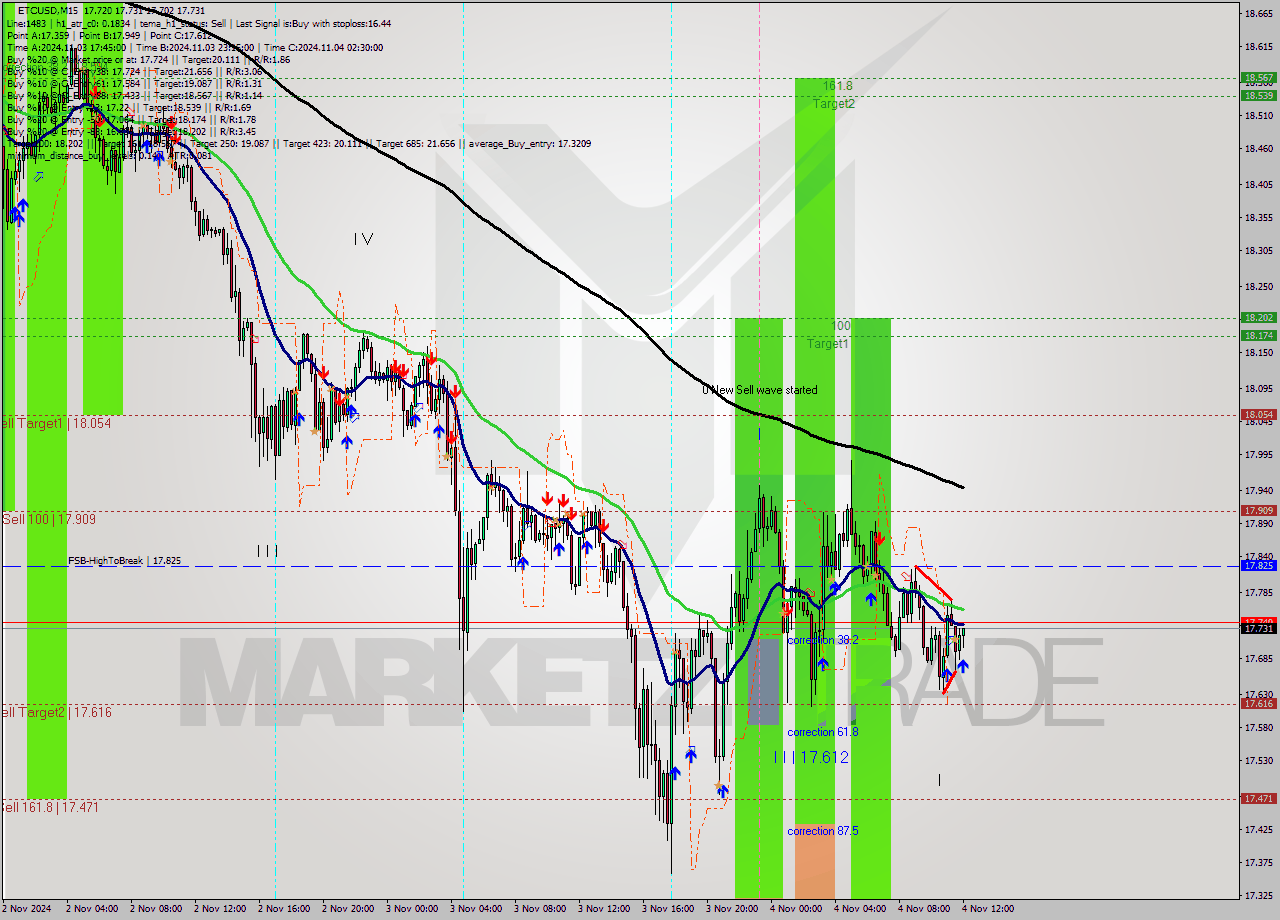Image resolution: width=1280 pixels, height=920 pixels.
Task: Click the red 17.909 price tag on the axis
Action: pos(1258,510)
